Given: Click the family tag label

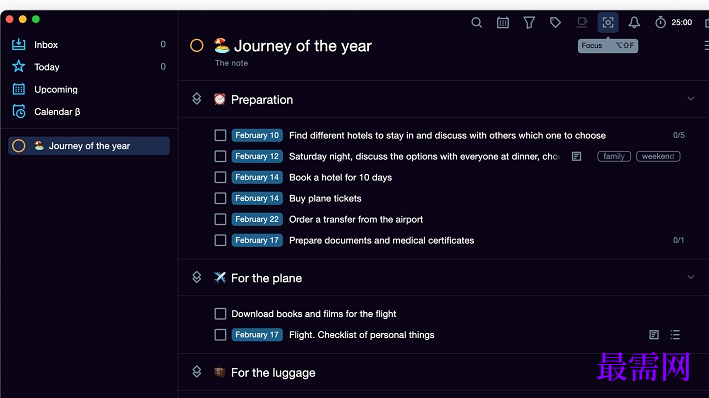Looking at the screenshot, I should pyautogui.click(x=614, y=156).
